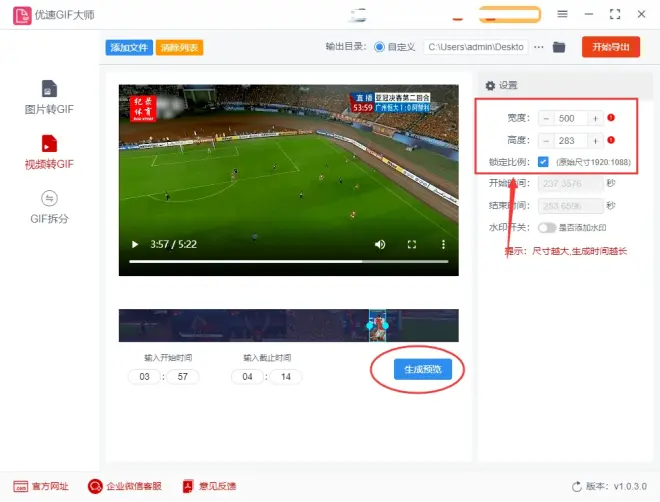Increase height with plus button

point(595,141)
